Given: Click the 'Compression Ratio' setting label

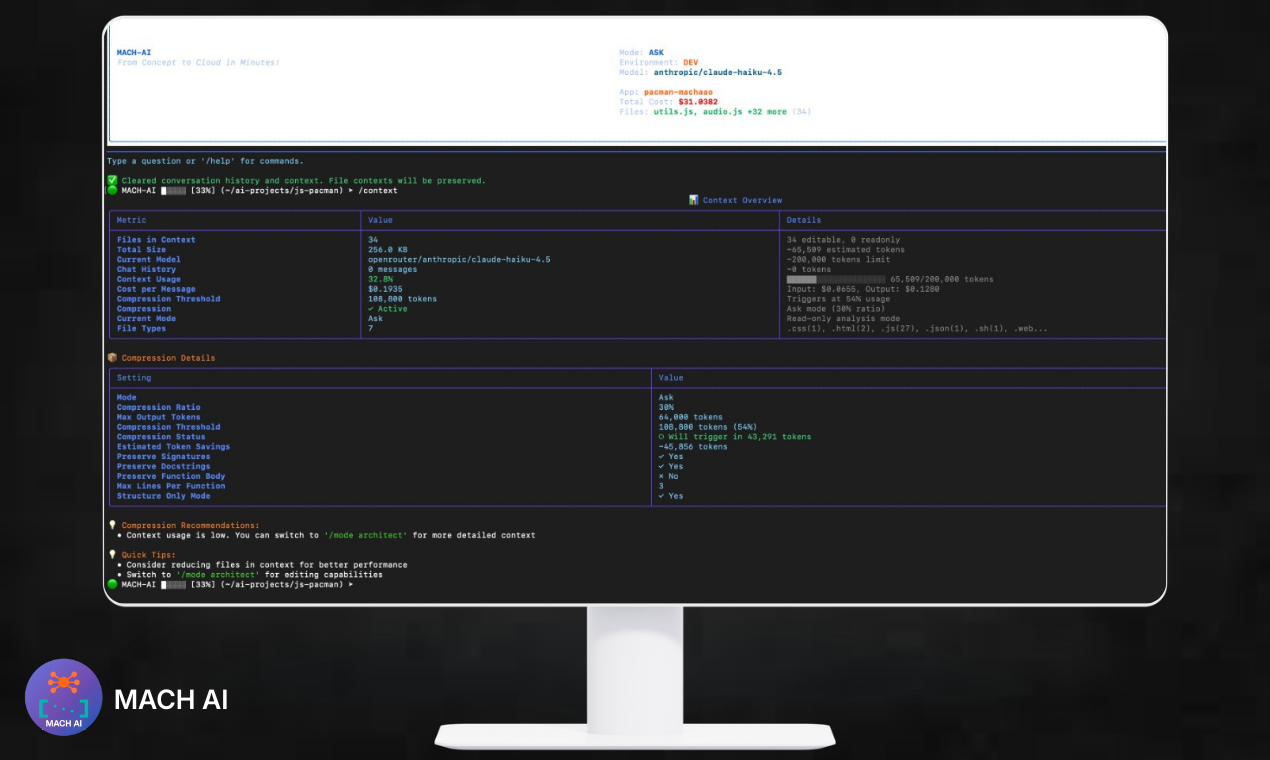Looking at the screenshot, I should point(159,407).
